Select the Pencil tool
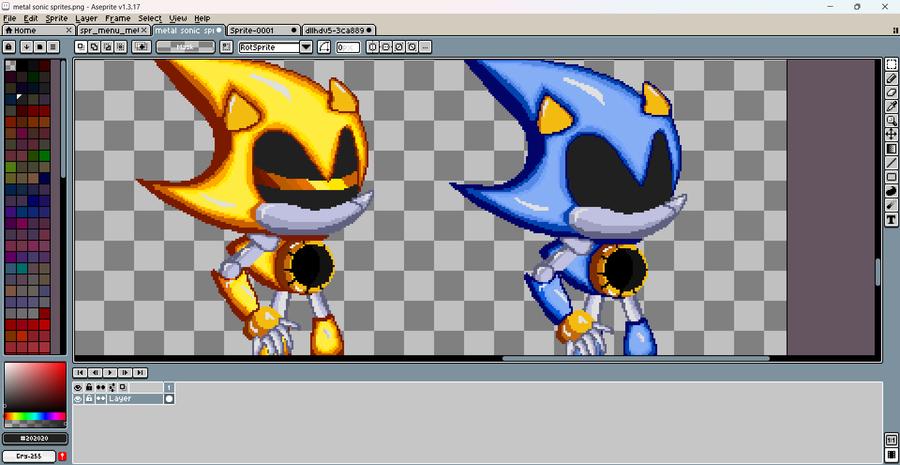Image resolution: width=900 pixels, height=465 pixels. (891, 78)
